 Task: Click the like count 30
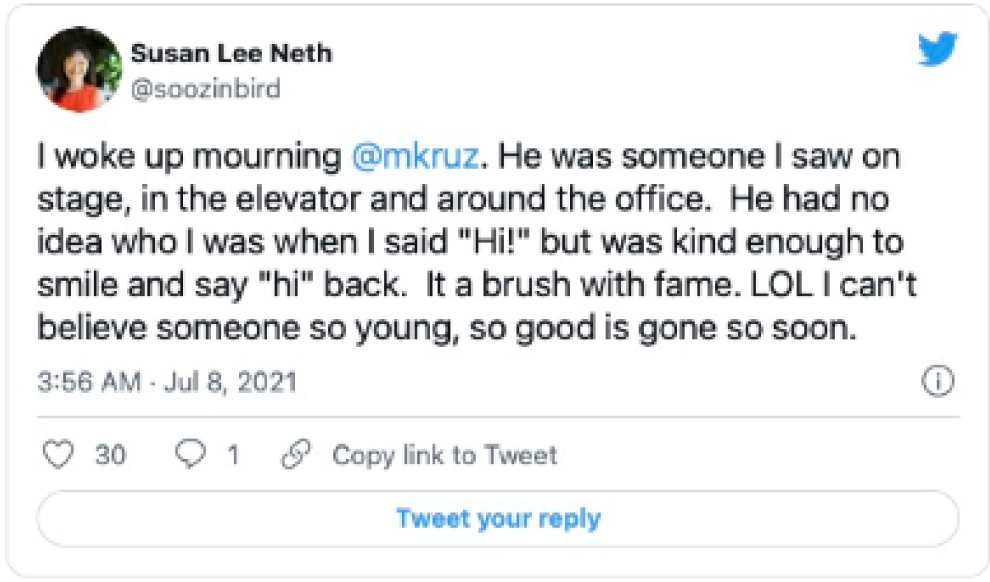[x=111, y=455]
